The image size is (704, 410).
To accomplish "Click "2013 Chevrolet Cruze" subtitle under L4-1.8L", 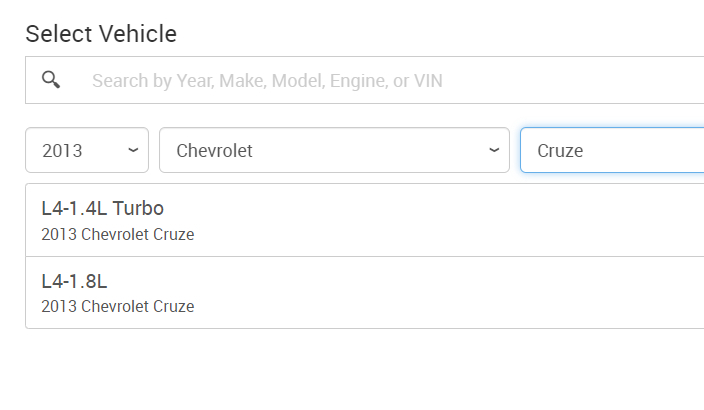I will point(117,307).
